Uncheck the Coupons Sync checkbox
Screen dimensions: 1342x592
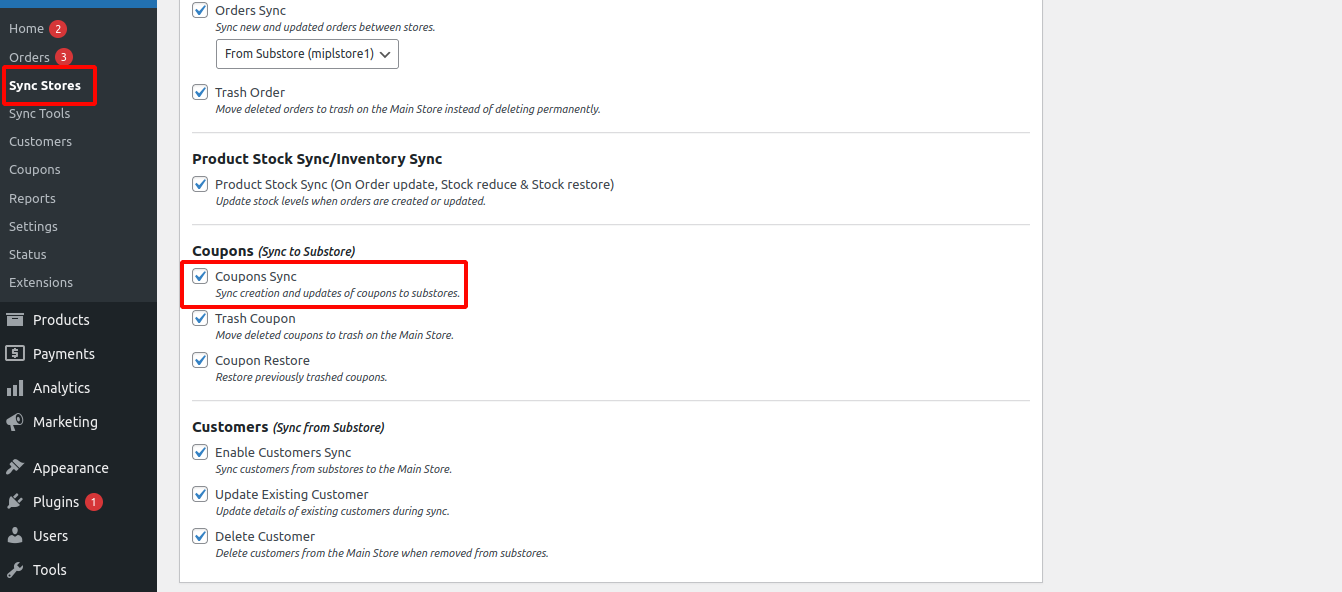coord(200,277)
